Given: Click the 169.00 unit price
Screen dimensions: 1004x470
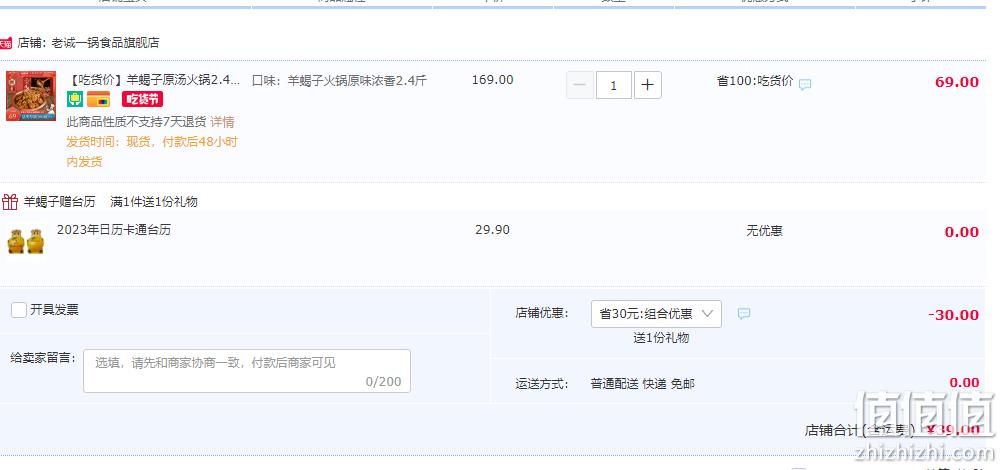Looking at the screenshot, I should pos(492,80).
